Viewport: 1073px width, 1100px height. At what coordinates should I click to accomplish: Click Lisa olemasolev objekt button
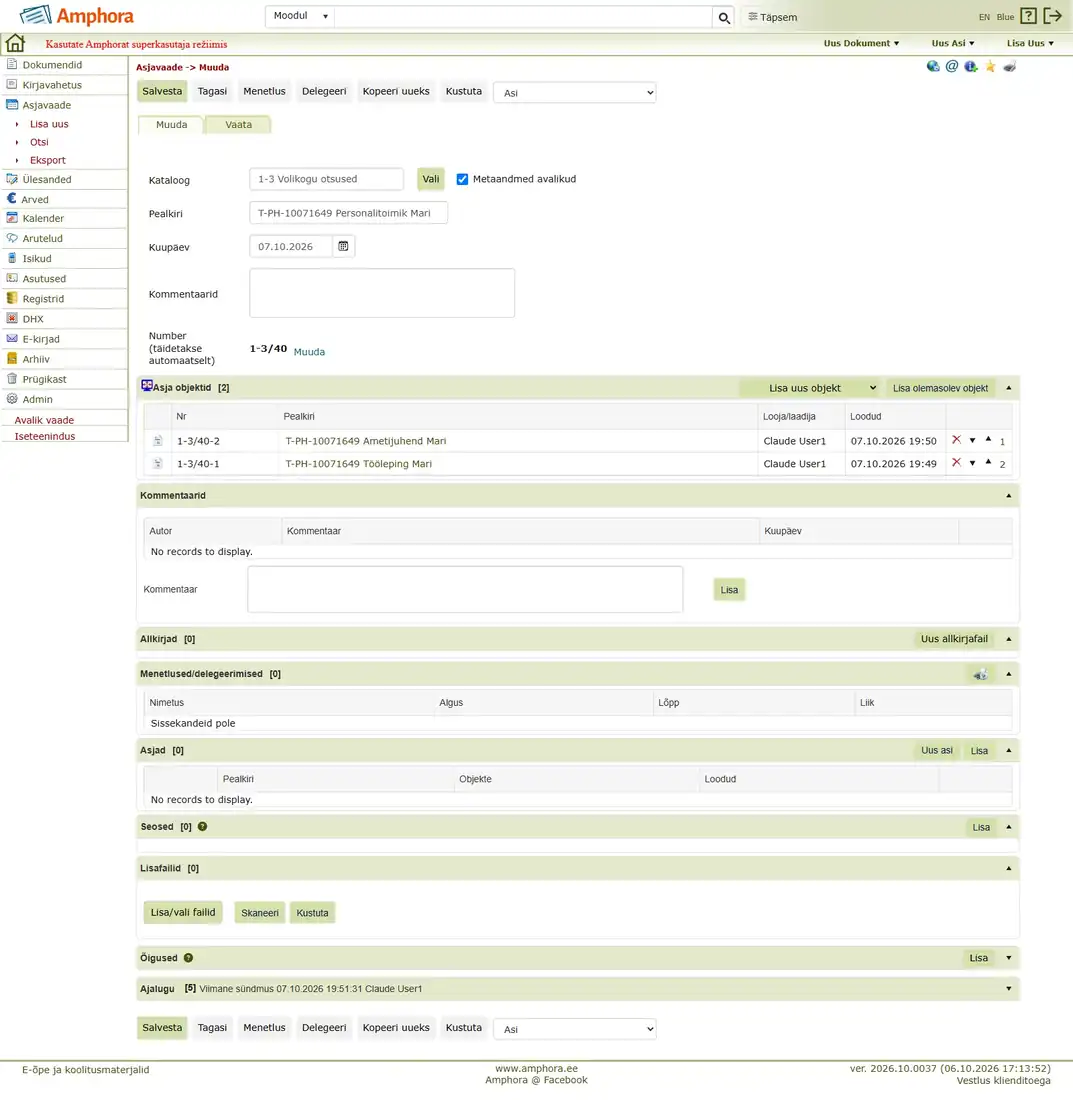(940, 388)
